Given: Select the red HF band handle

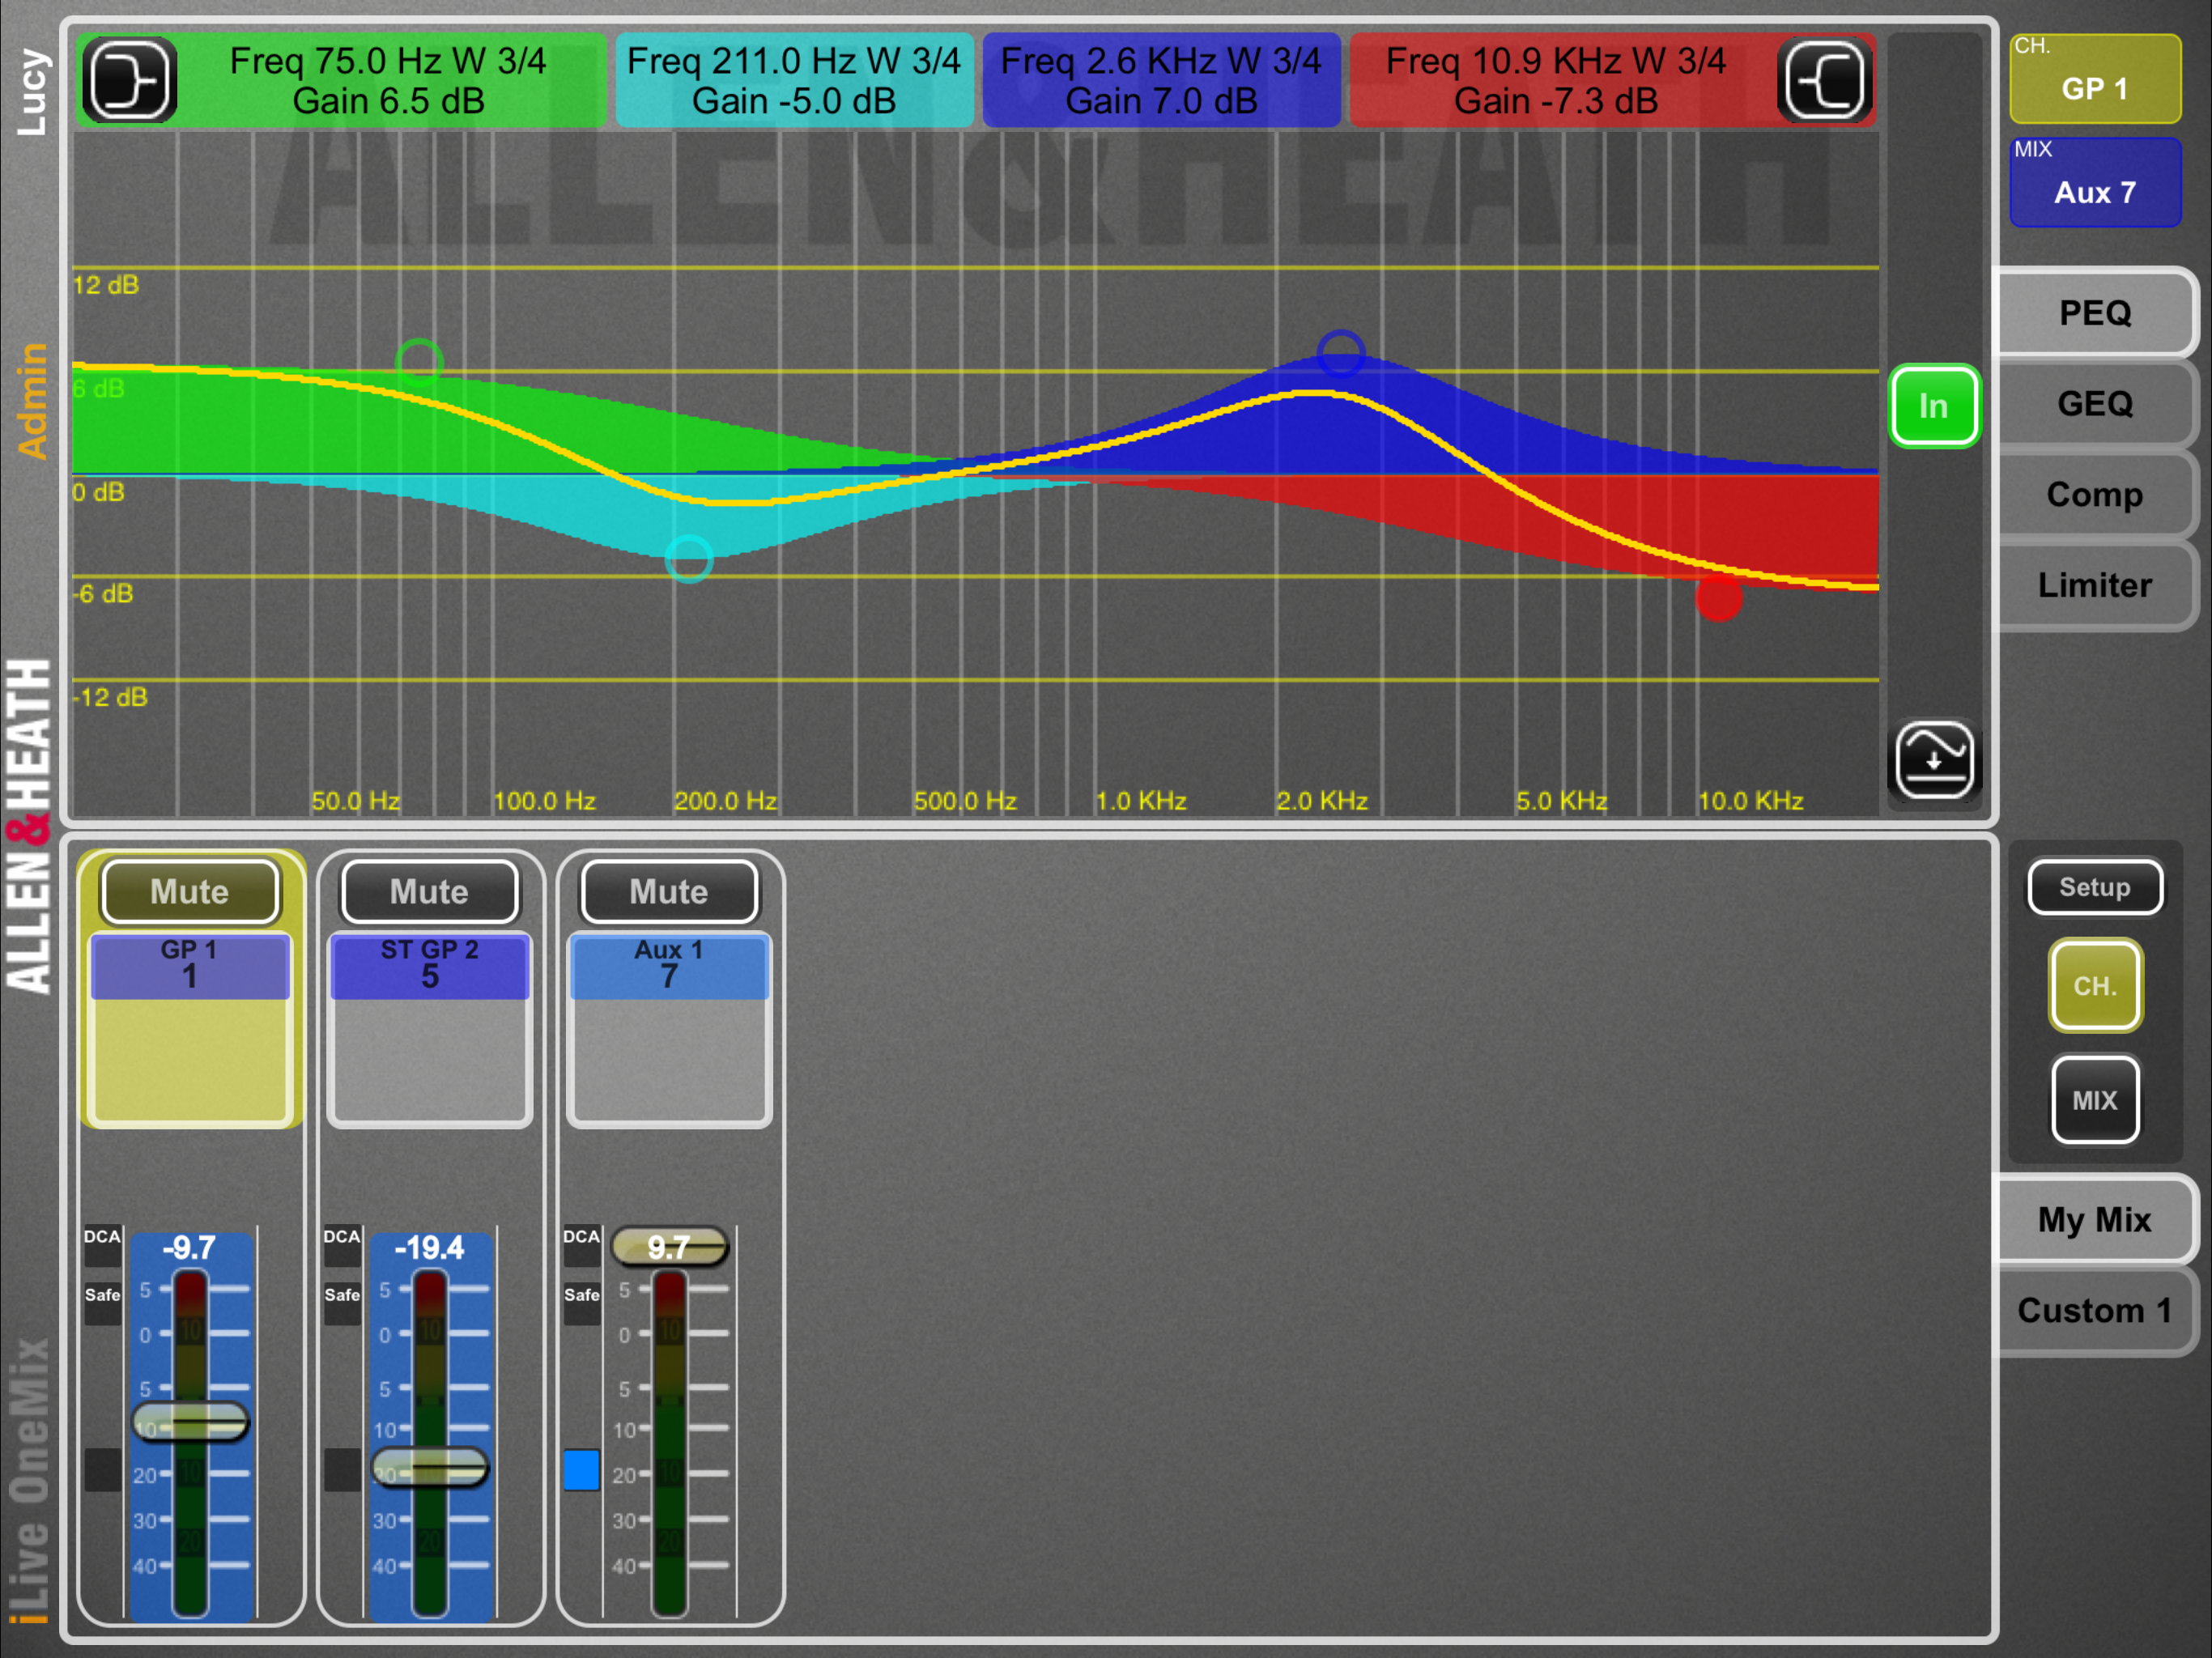Looking at the screenshot, I should [1719, 598].
